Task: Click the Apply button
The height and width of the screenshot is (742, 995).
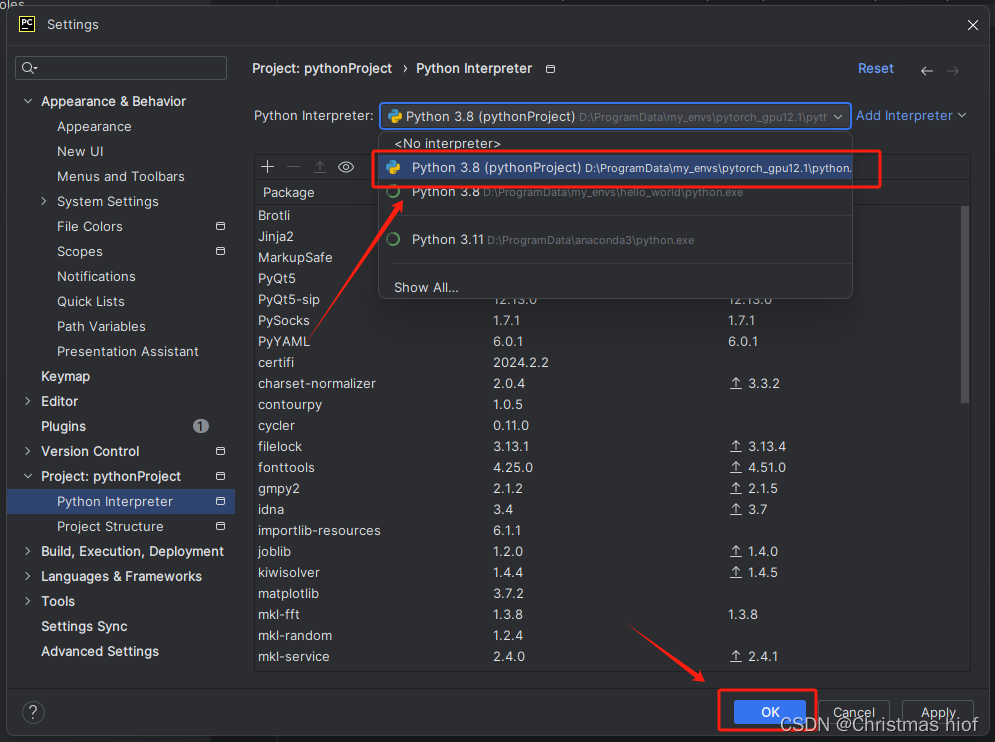Action: click(x=938, y=712)
